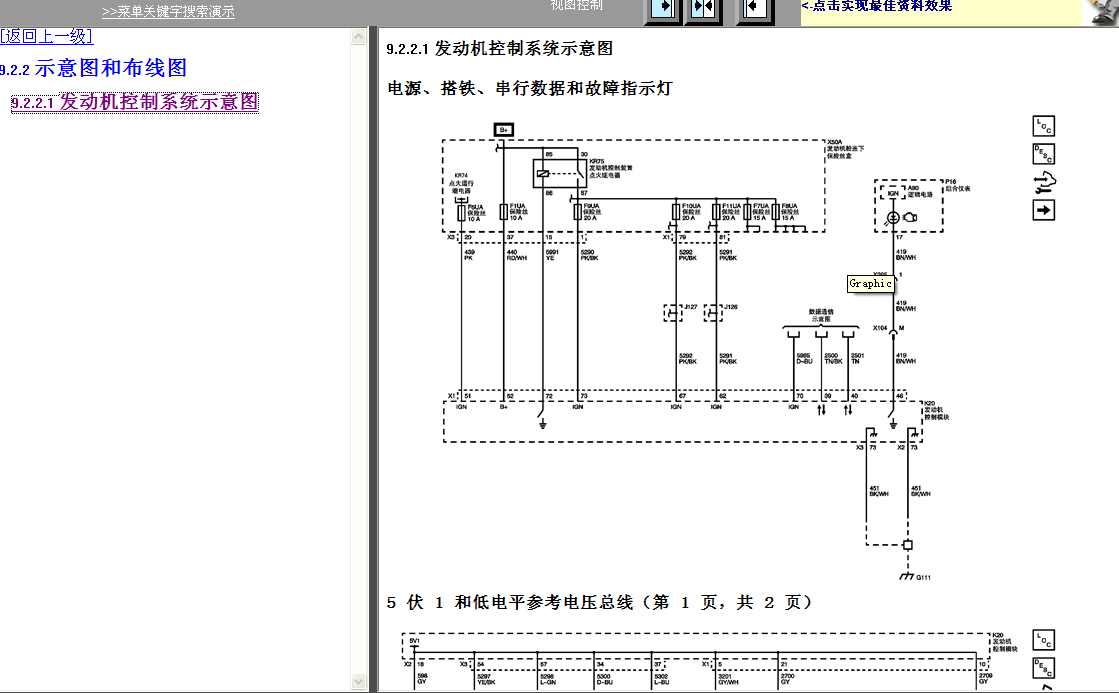Click the LOC icon beside second schematic
This screenshot has height=693, width=1119.
[1043, 640]
